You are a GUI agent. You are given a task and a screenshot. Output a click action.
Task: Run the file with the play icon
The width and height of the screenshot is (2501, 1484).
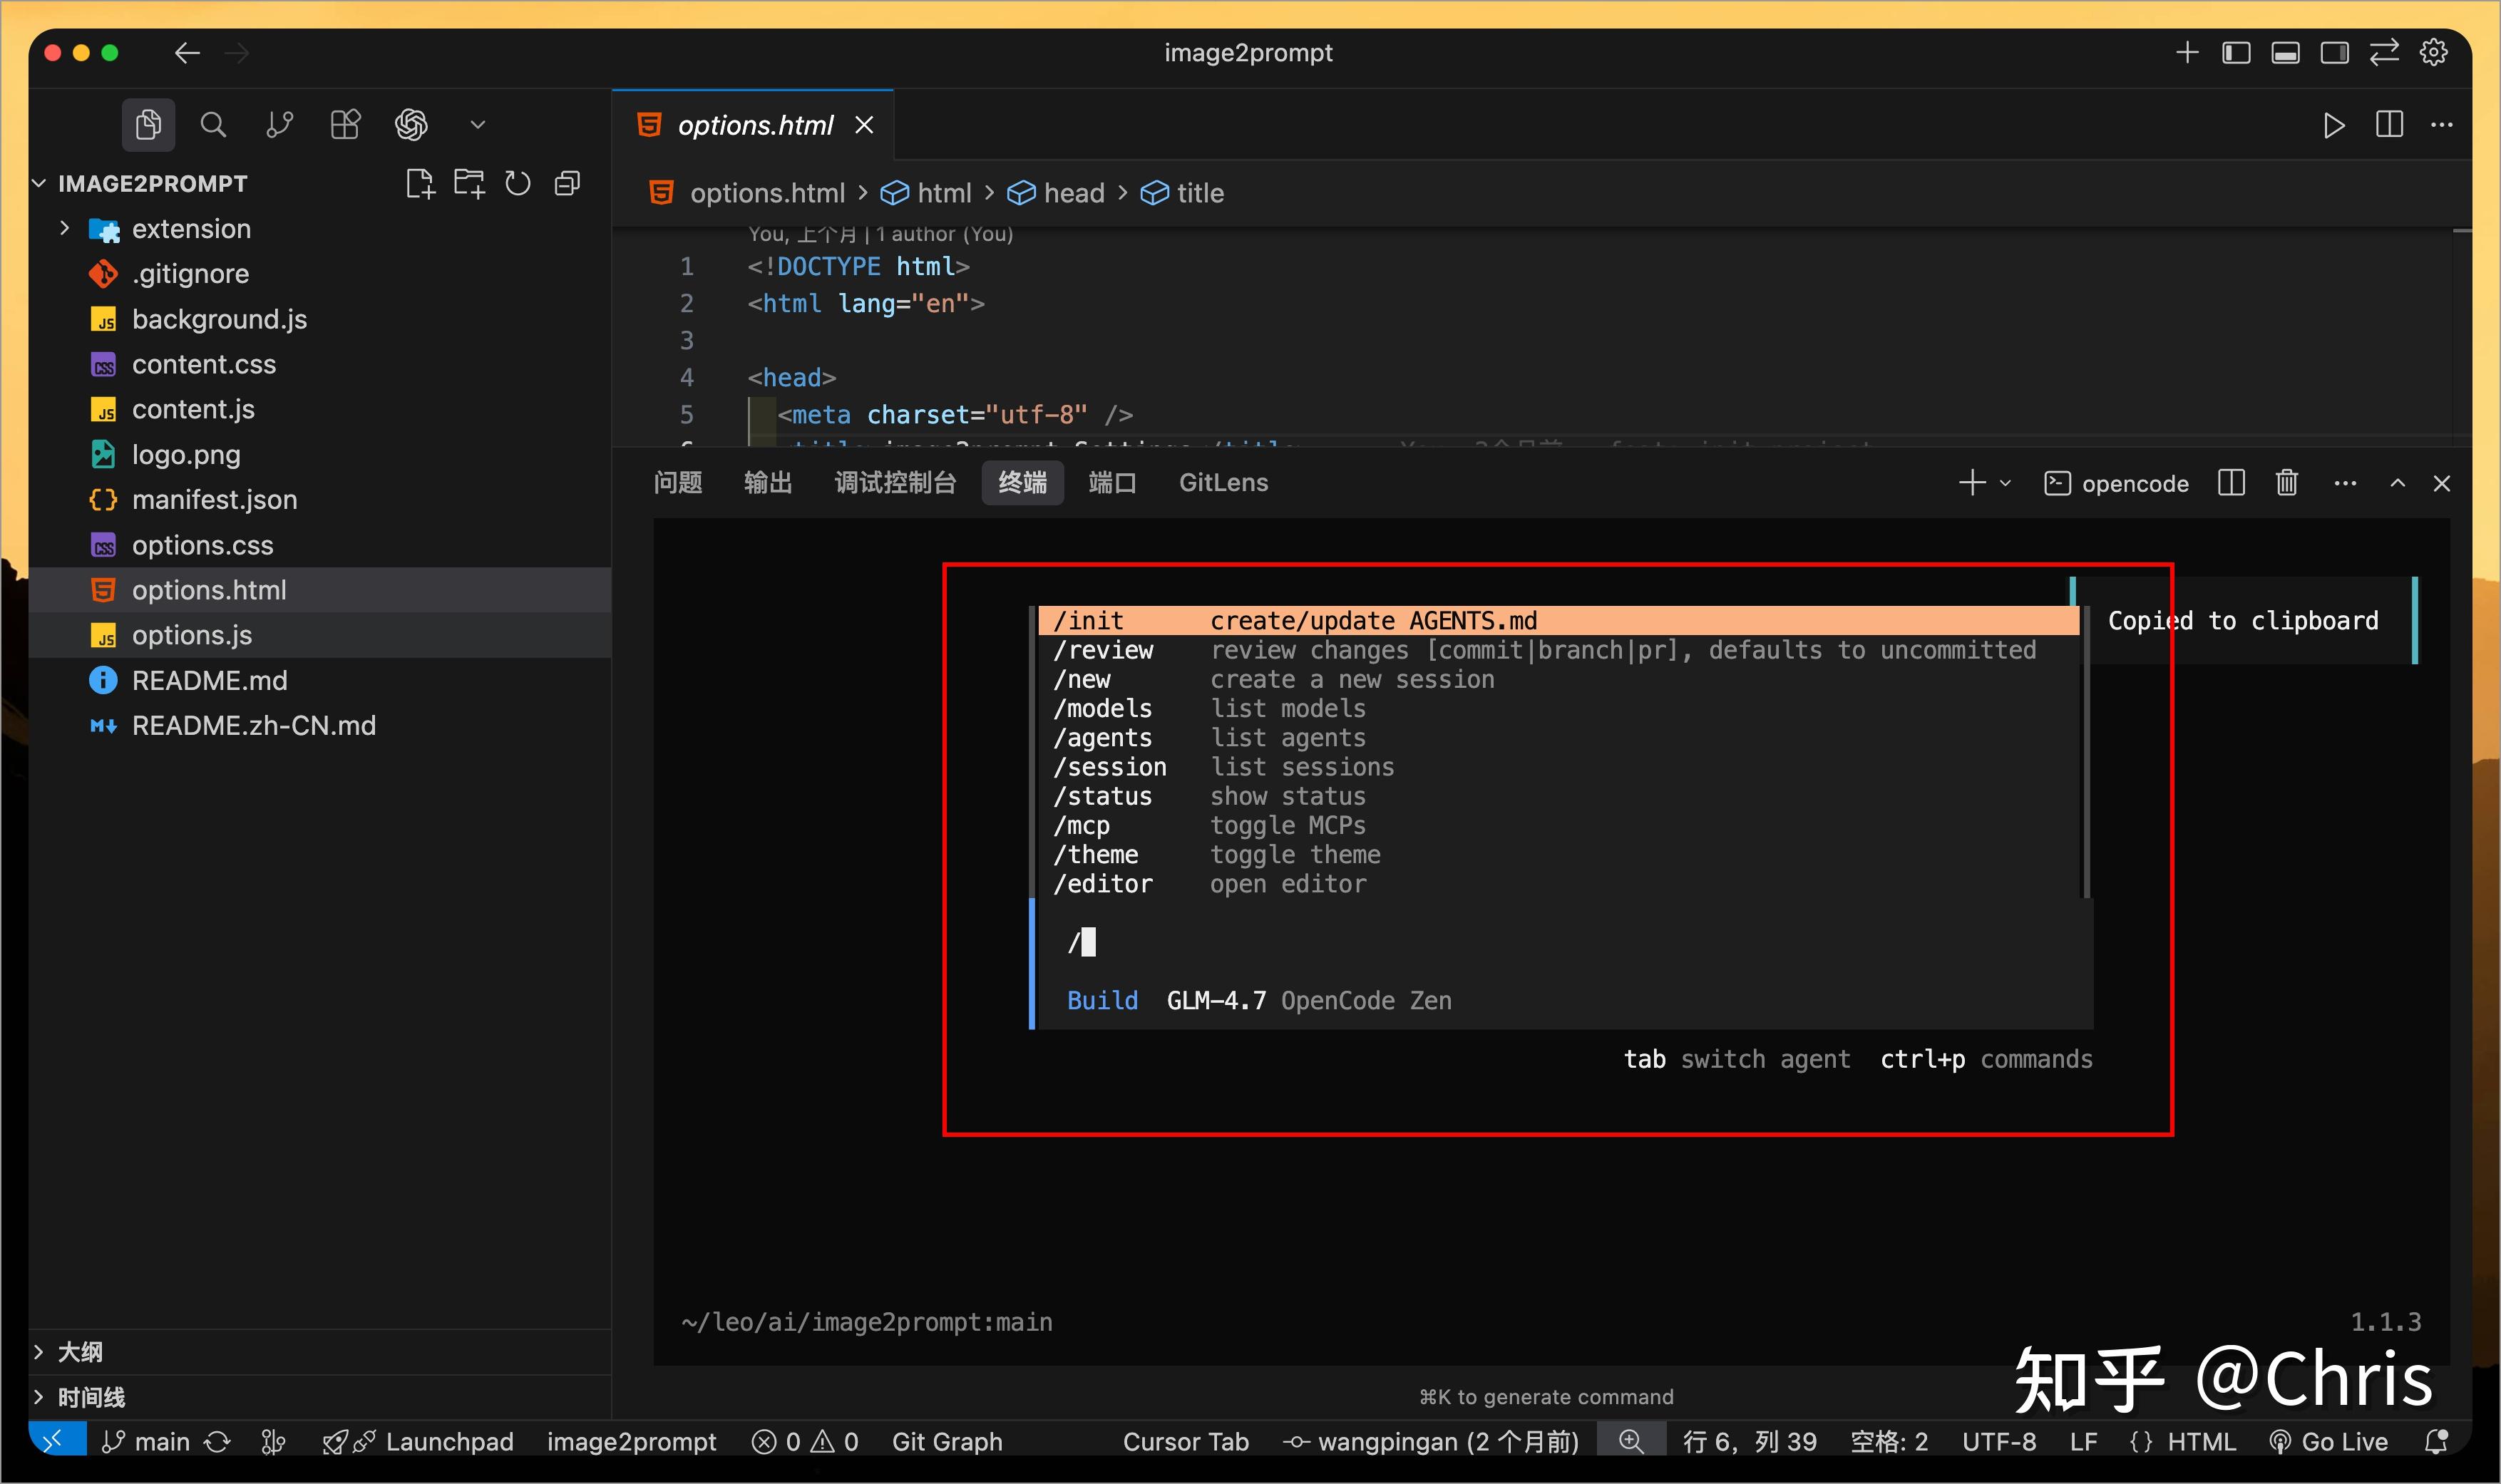[x=2334, y=126]
